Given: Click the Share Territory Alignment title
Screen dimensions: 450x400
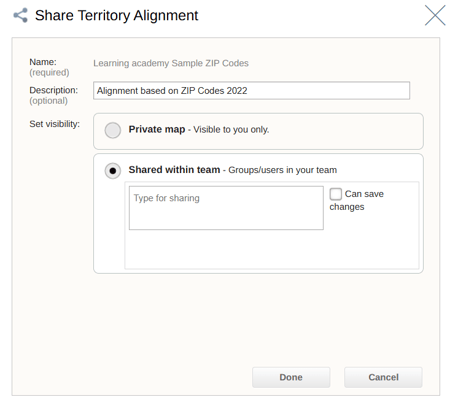Looking at the screenshot, I should (116, 15).
